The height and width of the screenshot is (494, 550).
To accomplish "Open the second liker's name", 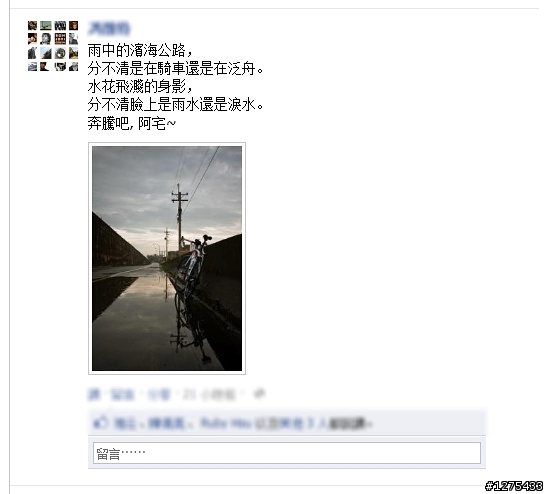I will [166, 423].
